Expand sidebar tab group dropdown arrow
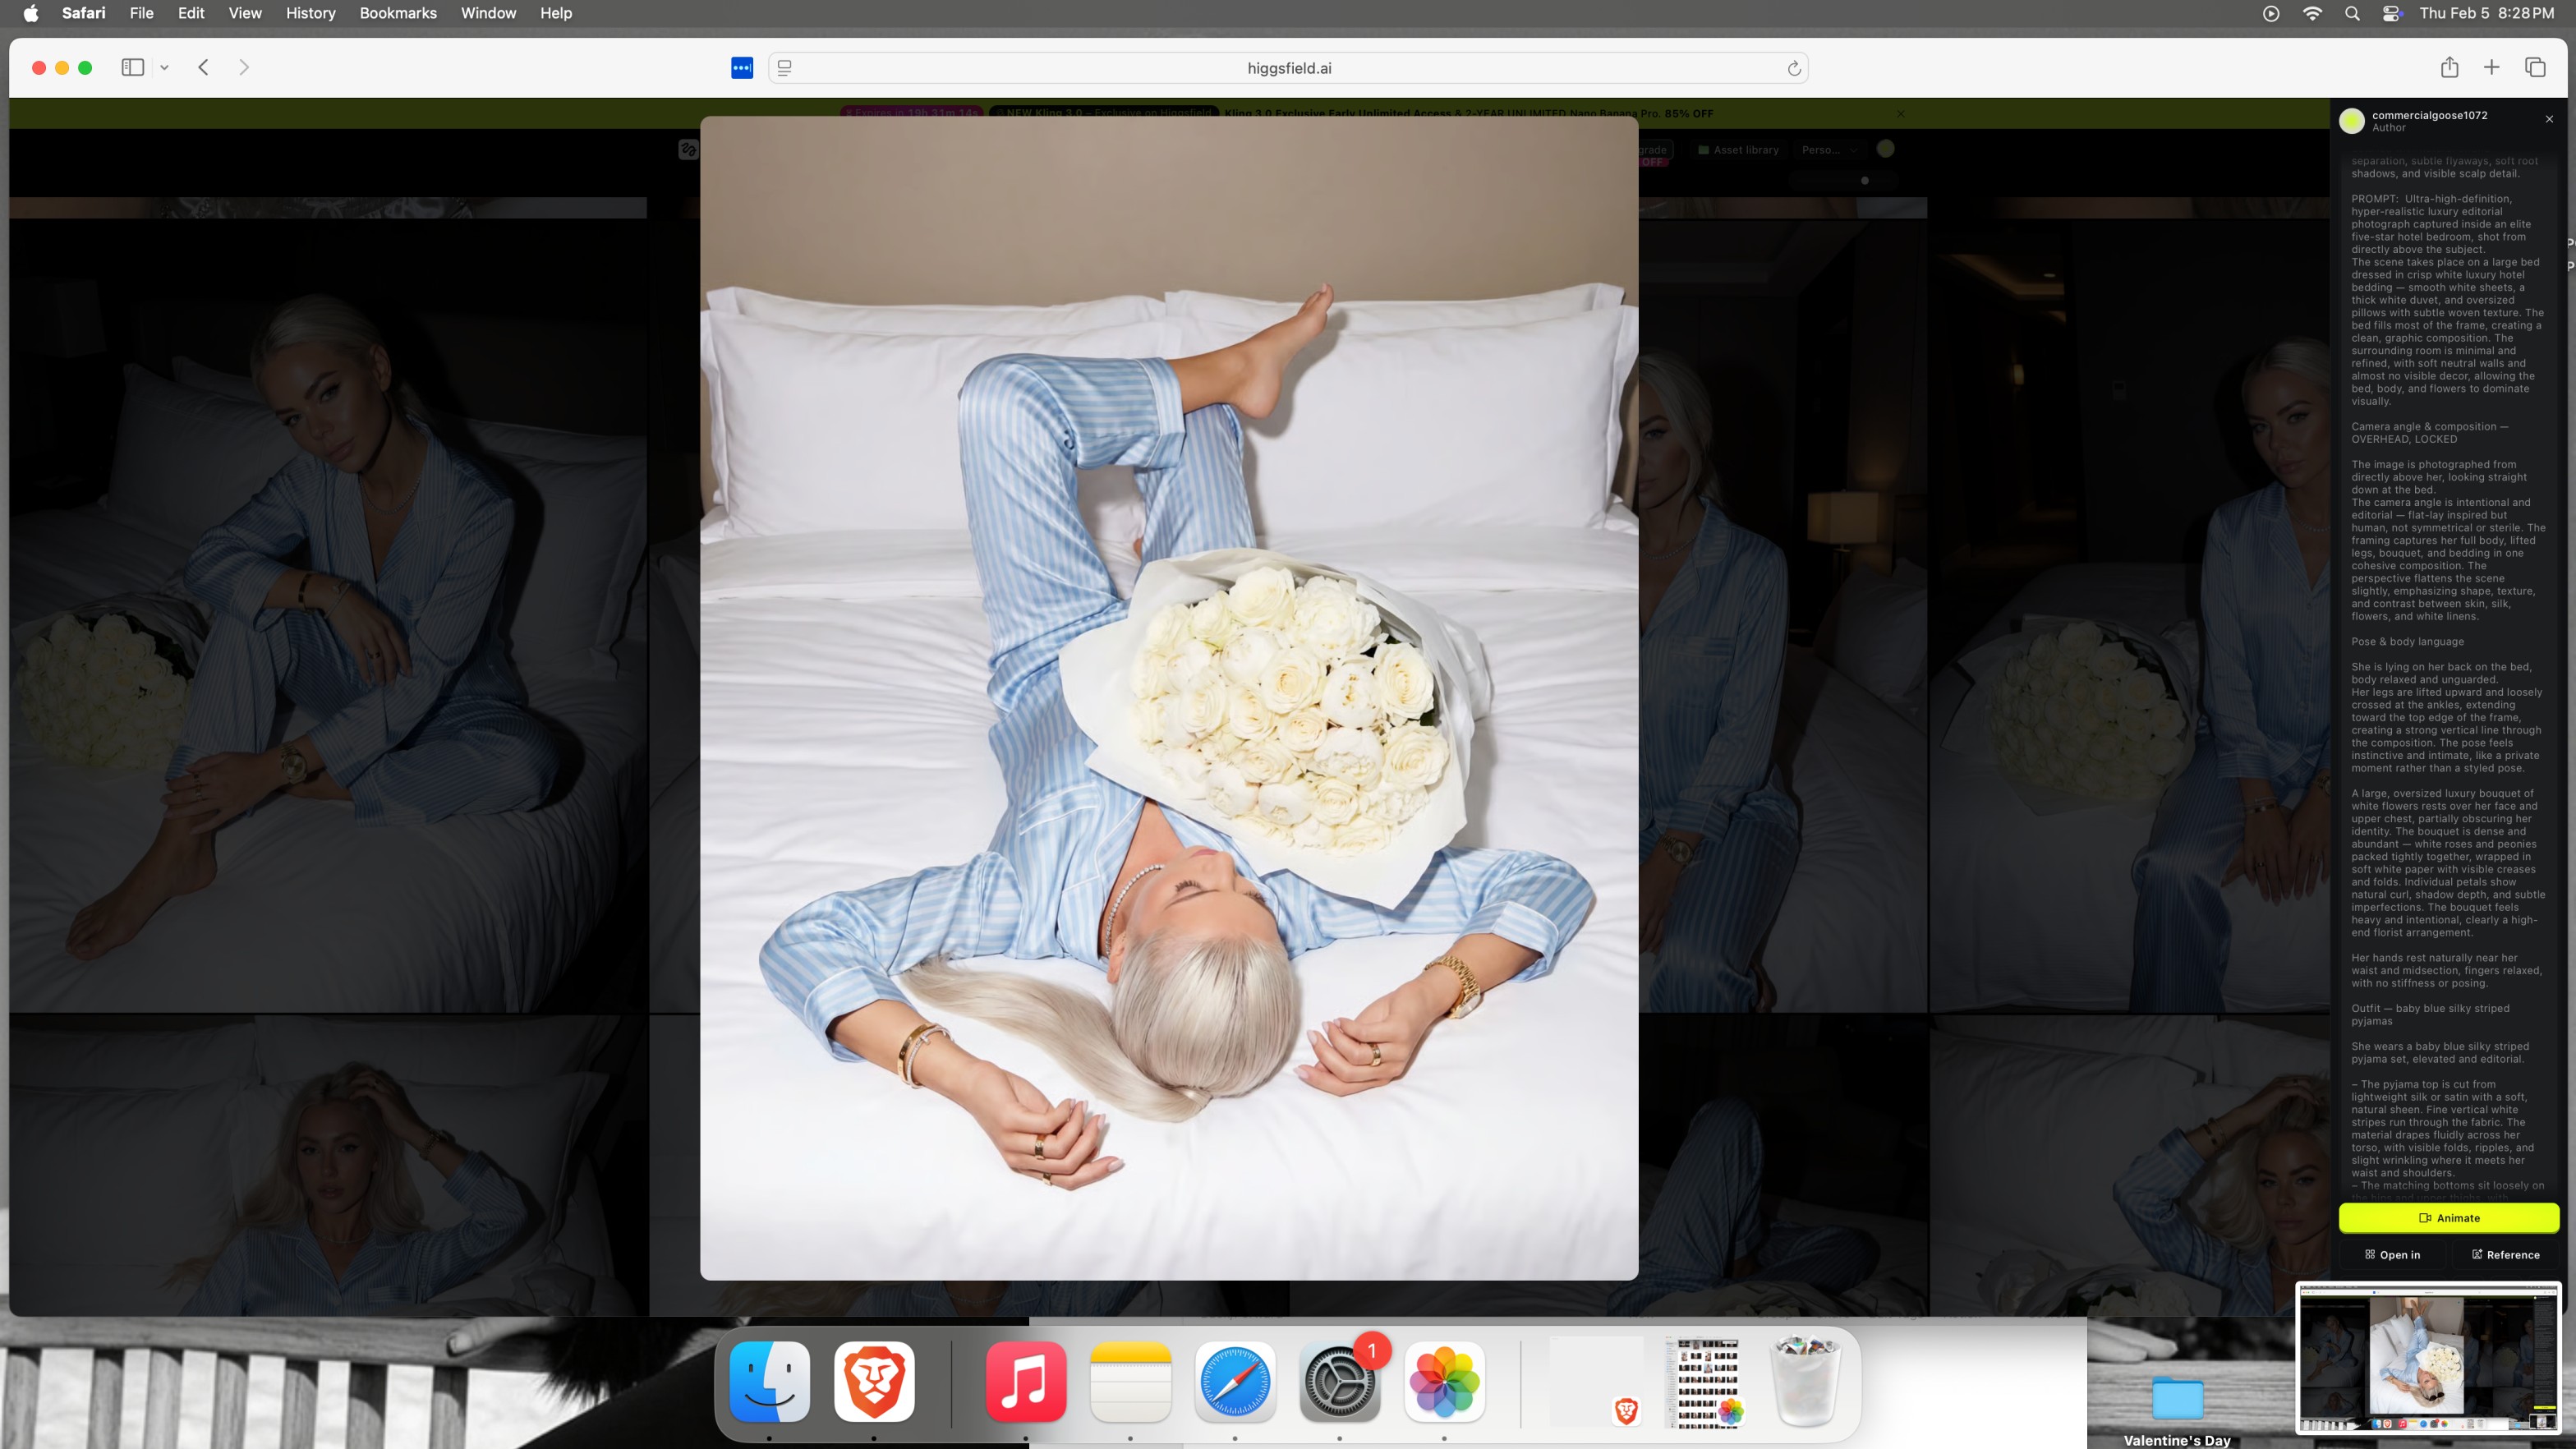This screenshot has width=2576, height=1449. (164, 68)
